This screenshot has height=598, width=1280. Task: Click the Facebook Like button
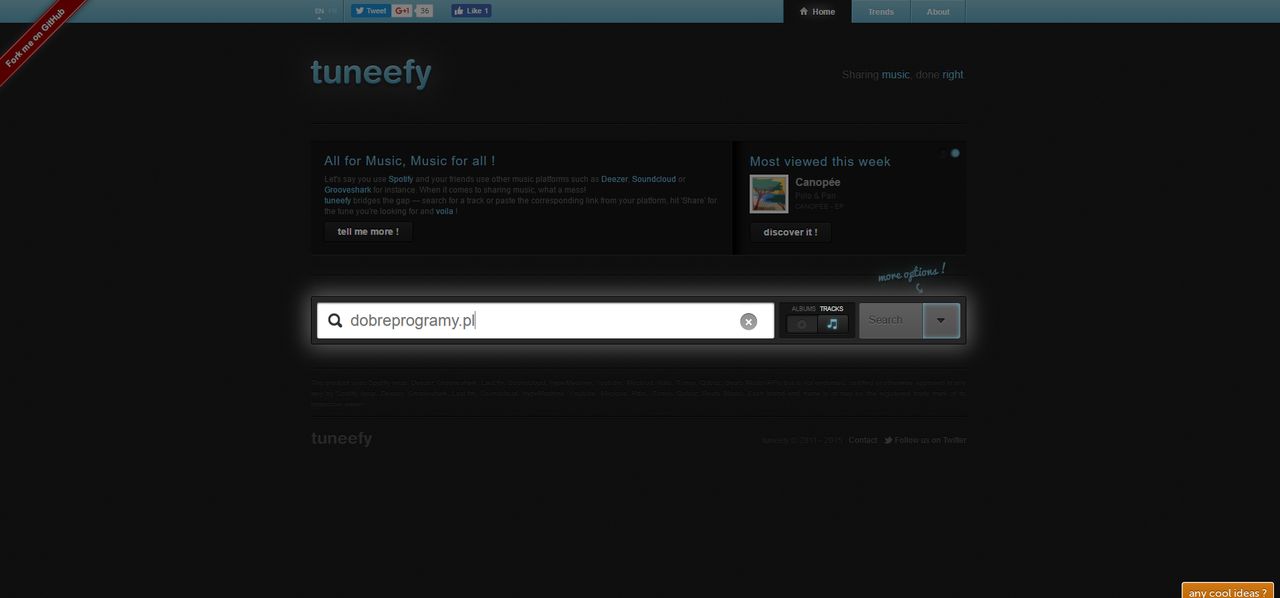click(471, 11)
